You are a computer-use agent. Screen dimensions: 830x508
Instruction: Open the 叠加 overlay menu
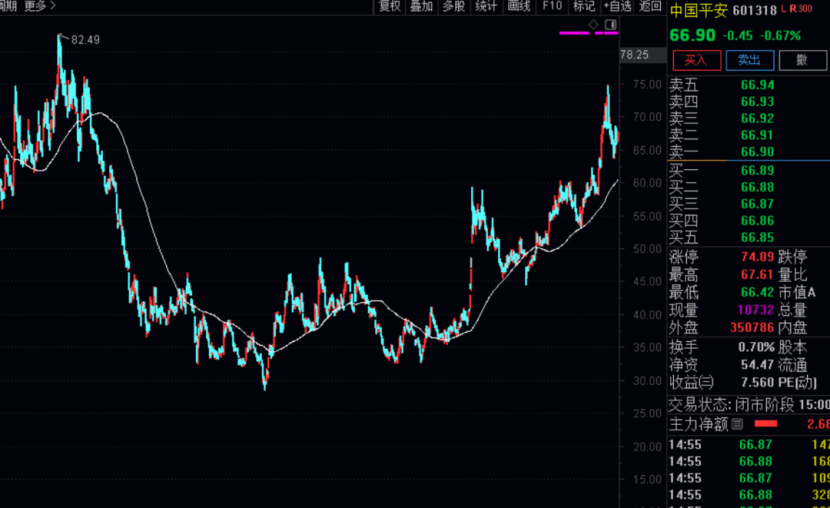pos(421,6)
